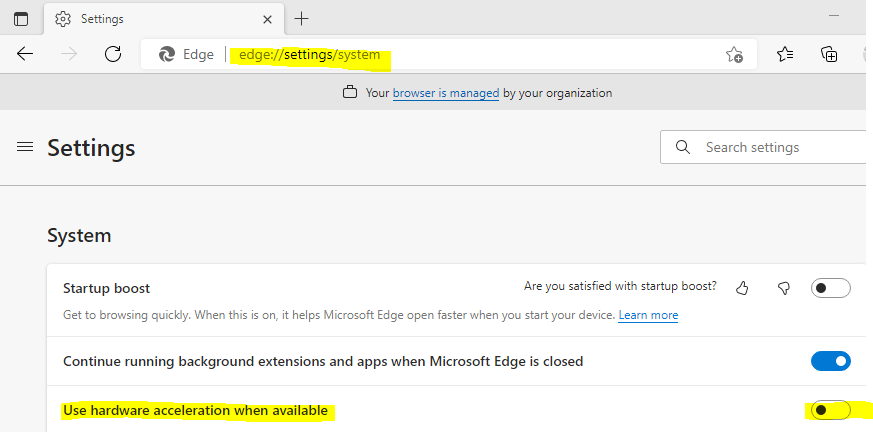Open the Favorites list icon
873x432 pixels.
point(785,54)
